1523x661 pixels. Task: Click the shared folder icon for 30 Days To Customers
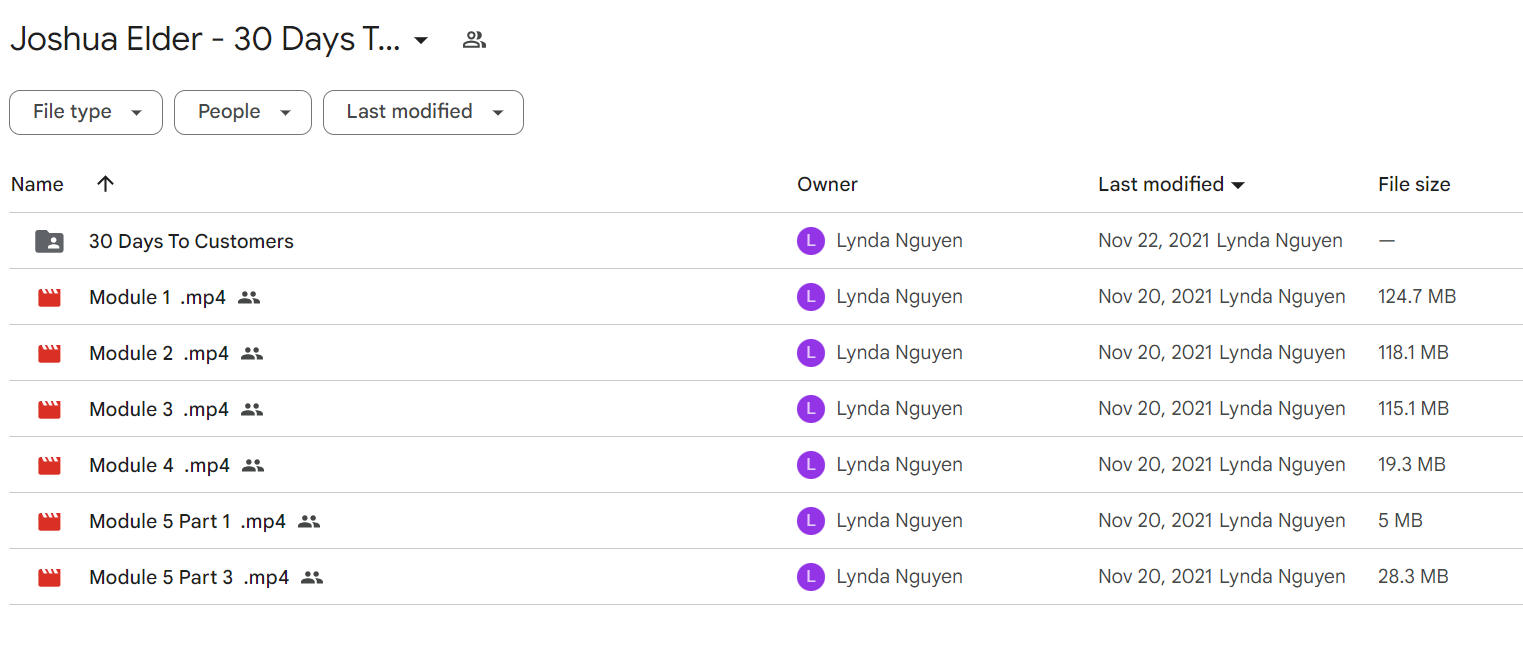[49, 241]
